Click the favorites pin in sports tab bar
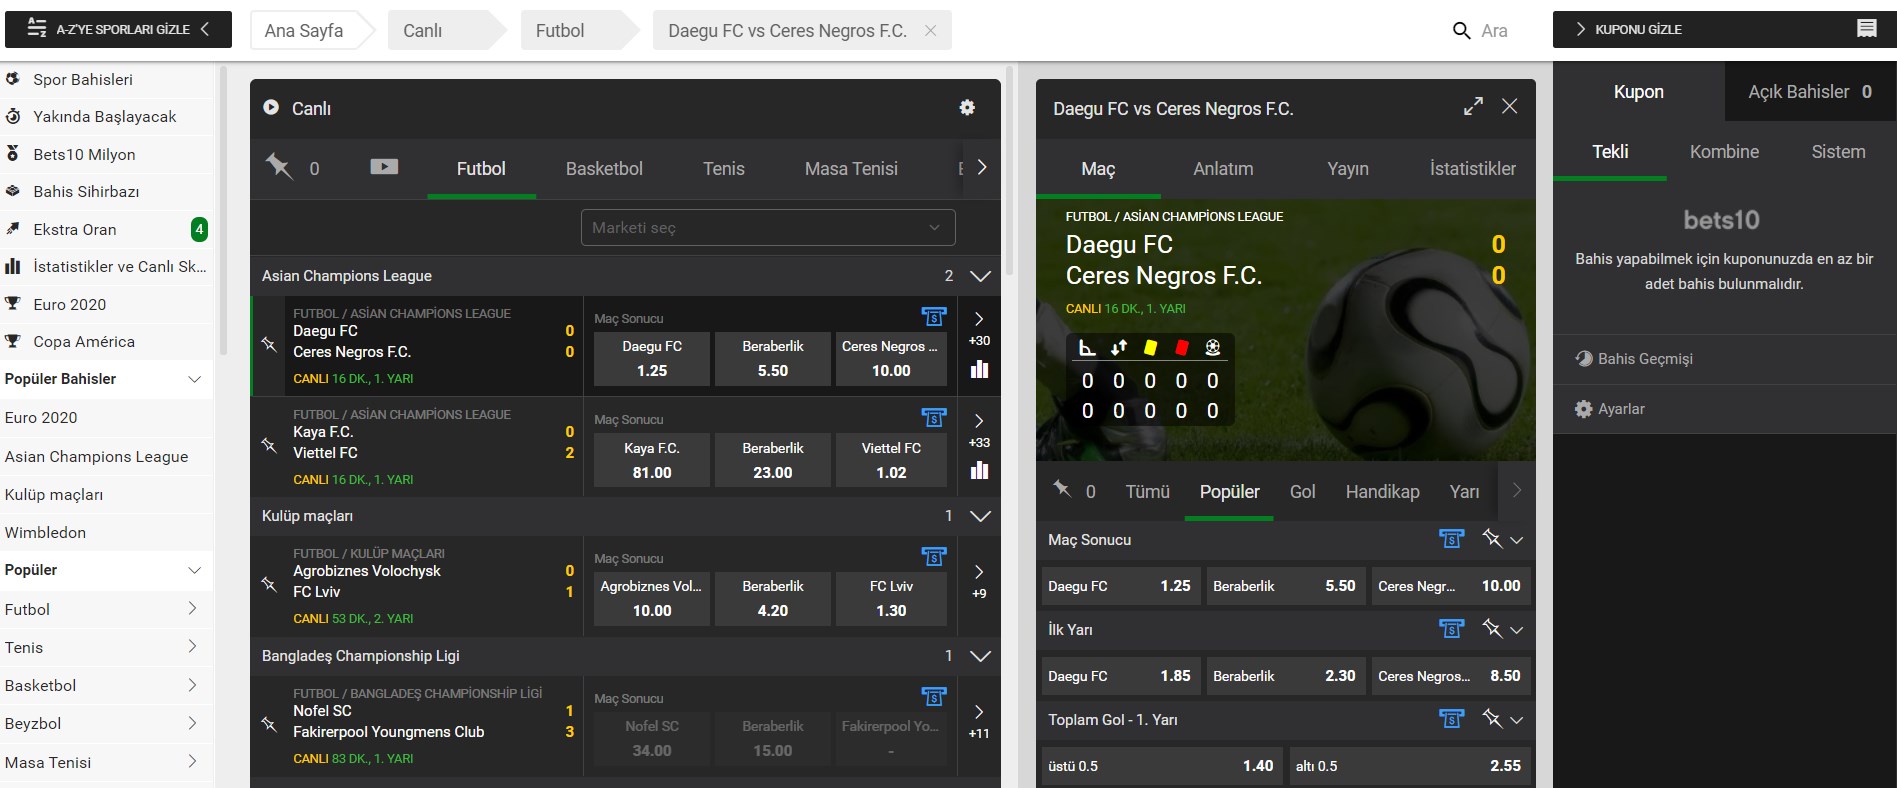Image resolution: width=1897 pixels, height=788 pixels. (x=279, y=167)
